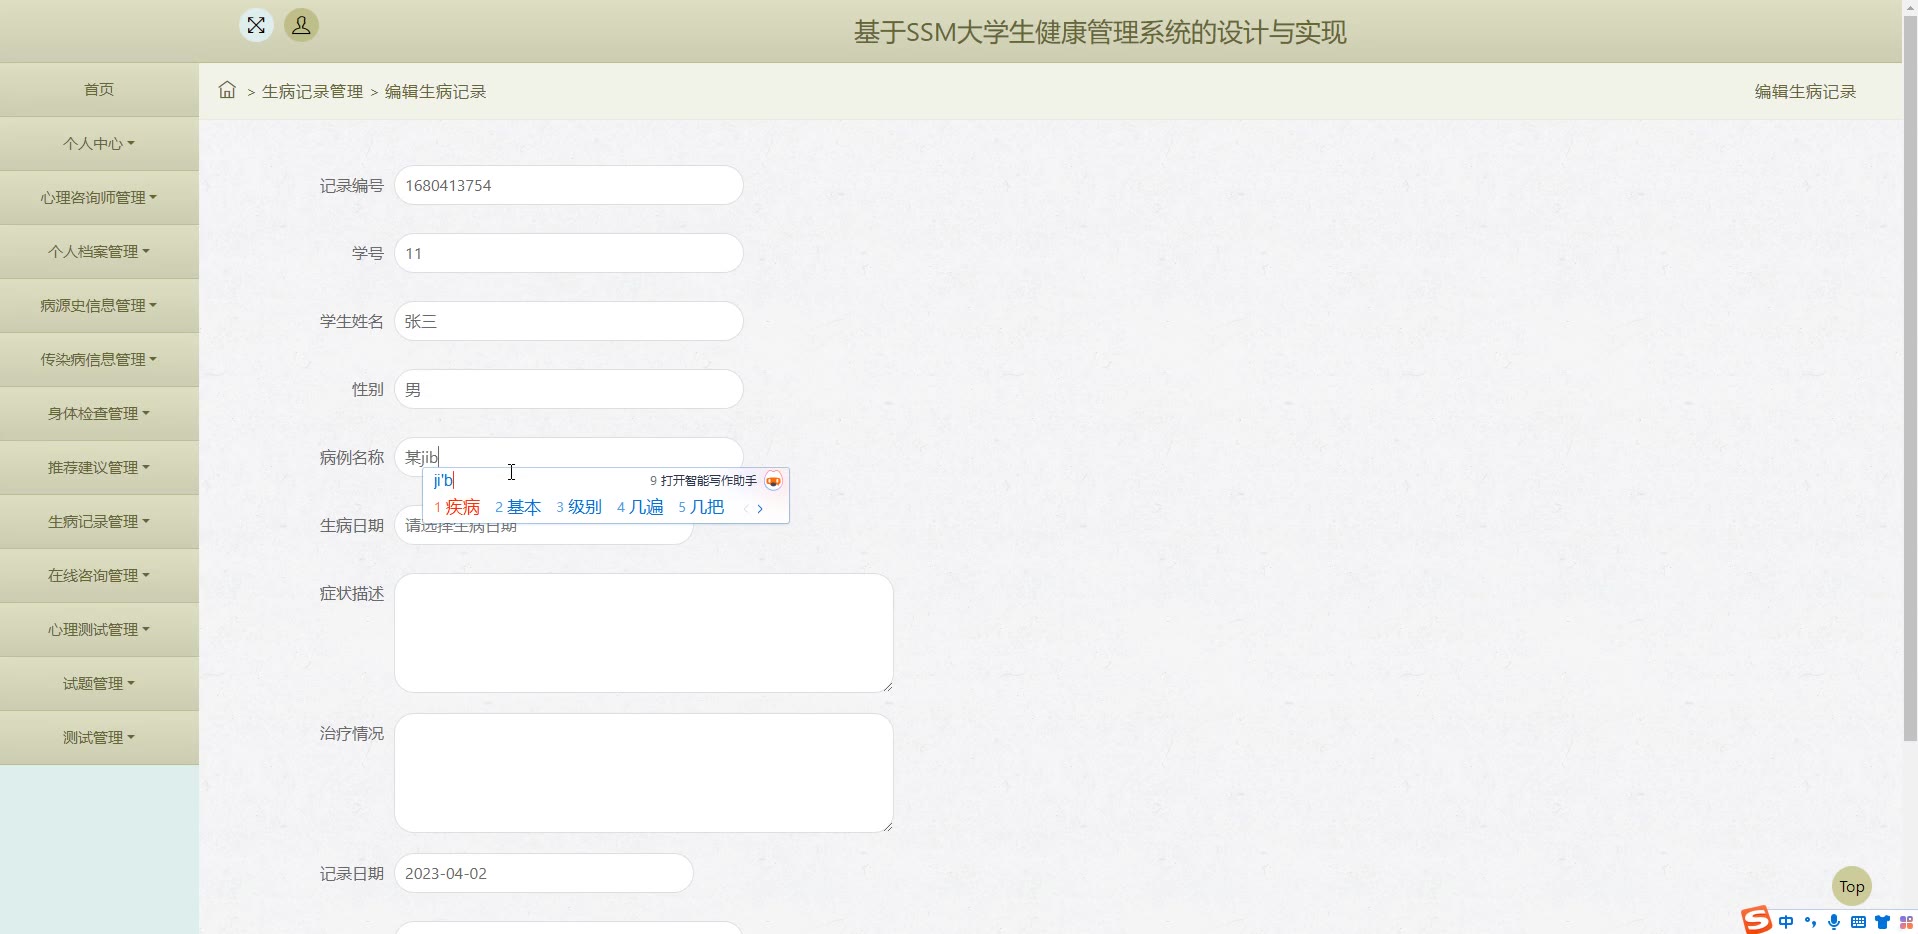The image size is (1918, 934).
Task: Open the user profile avatar icon
Action: [x=301, y=25]
